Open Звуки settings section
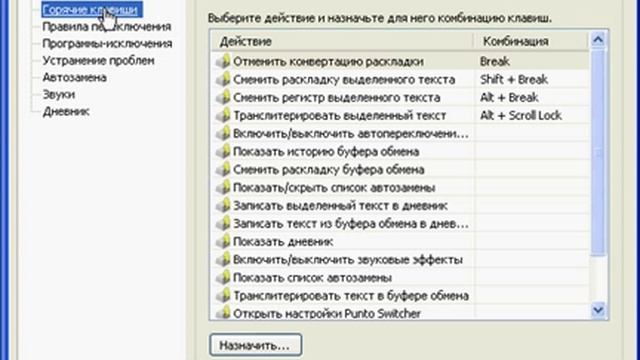Screen dimensions: 640x360 coord(59,95)
